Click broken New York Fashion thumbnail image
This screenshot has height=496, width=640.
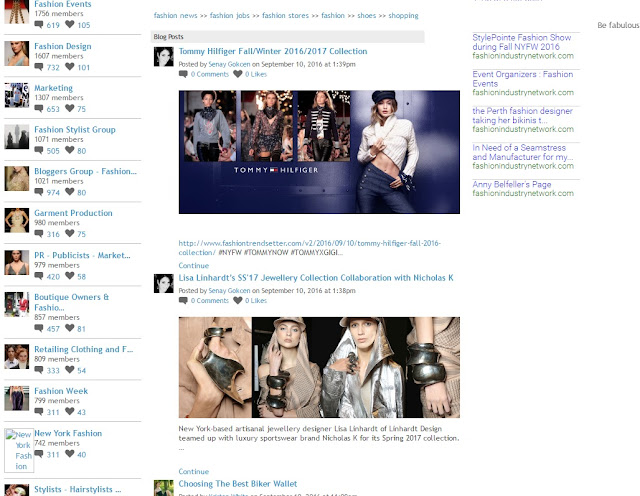(19, 450)
